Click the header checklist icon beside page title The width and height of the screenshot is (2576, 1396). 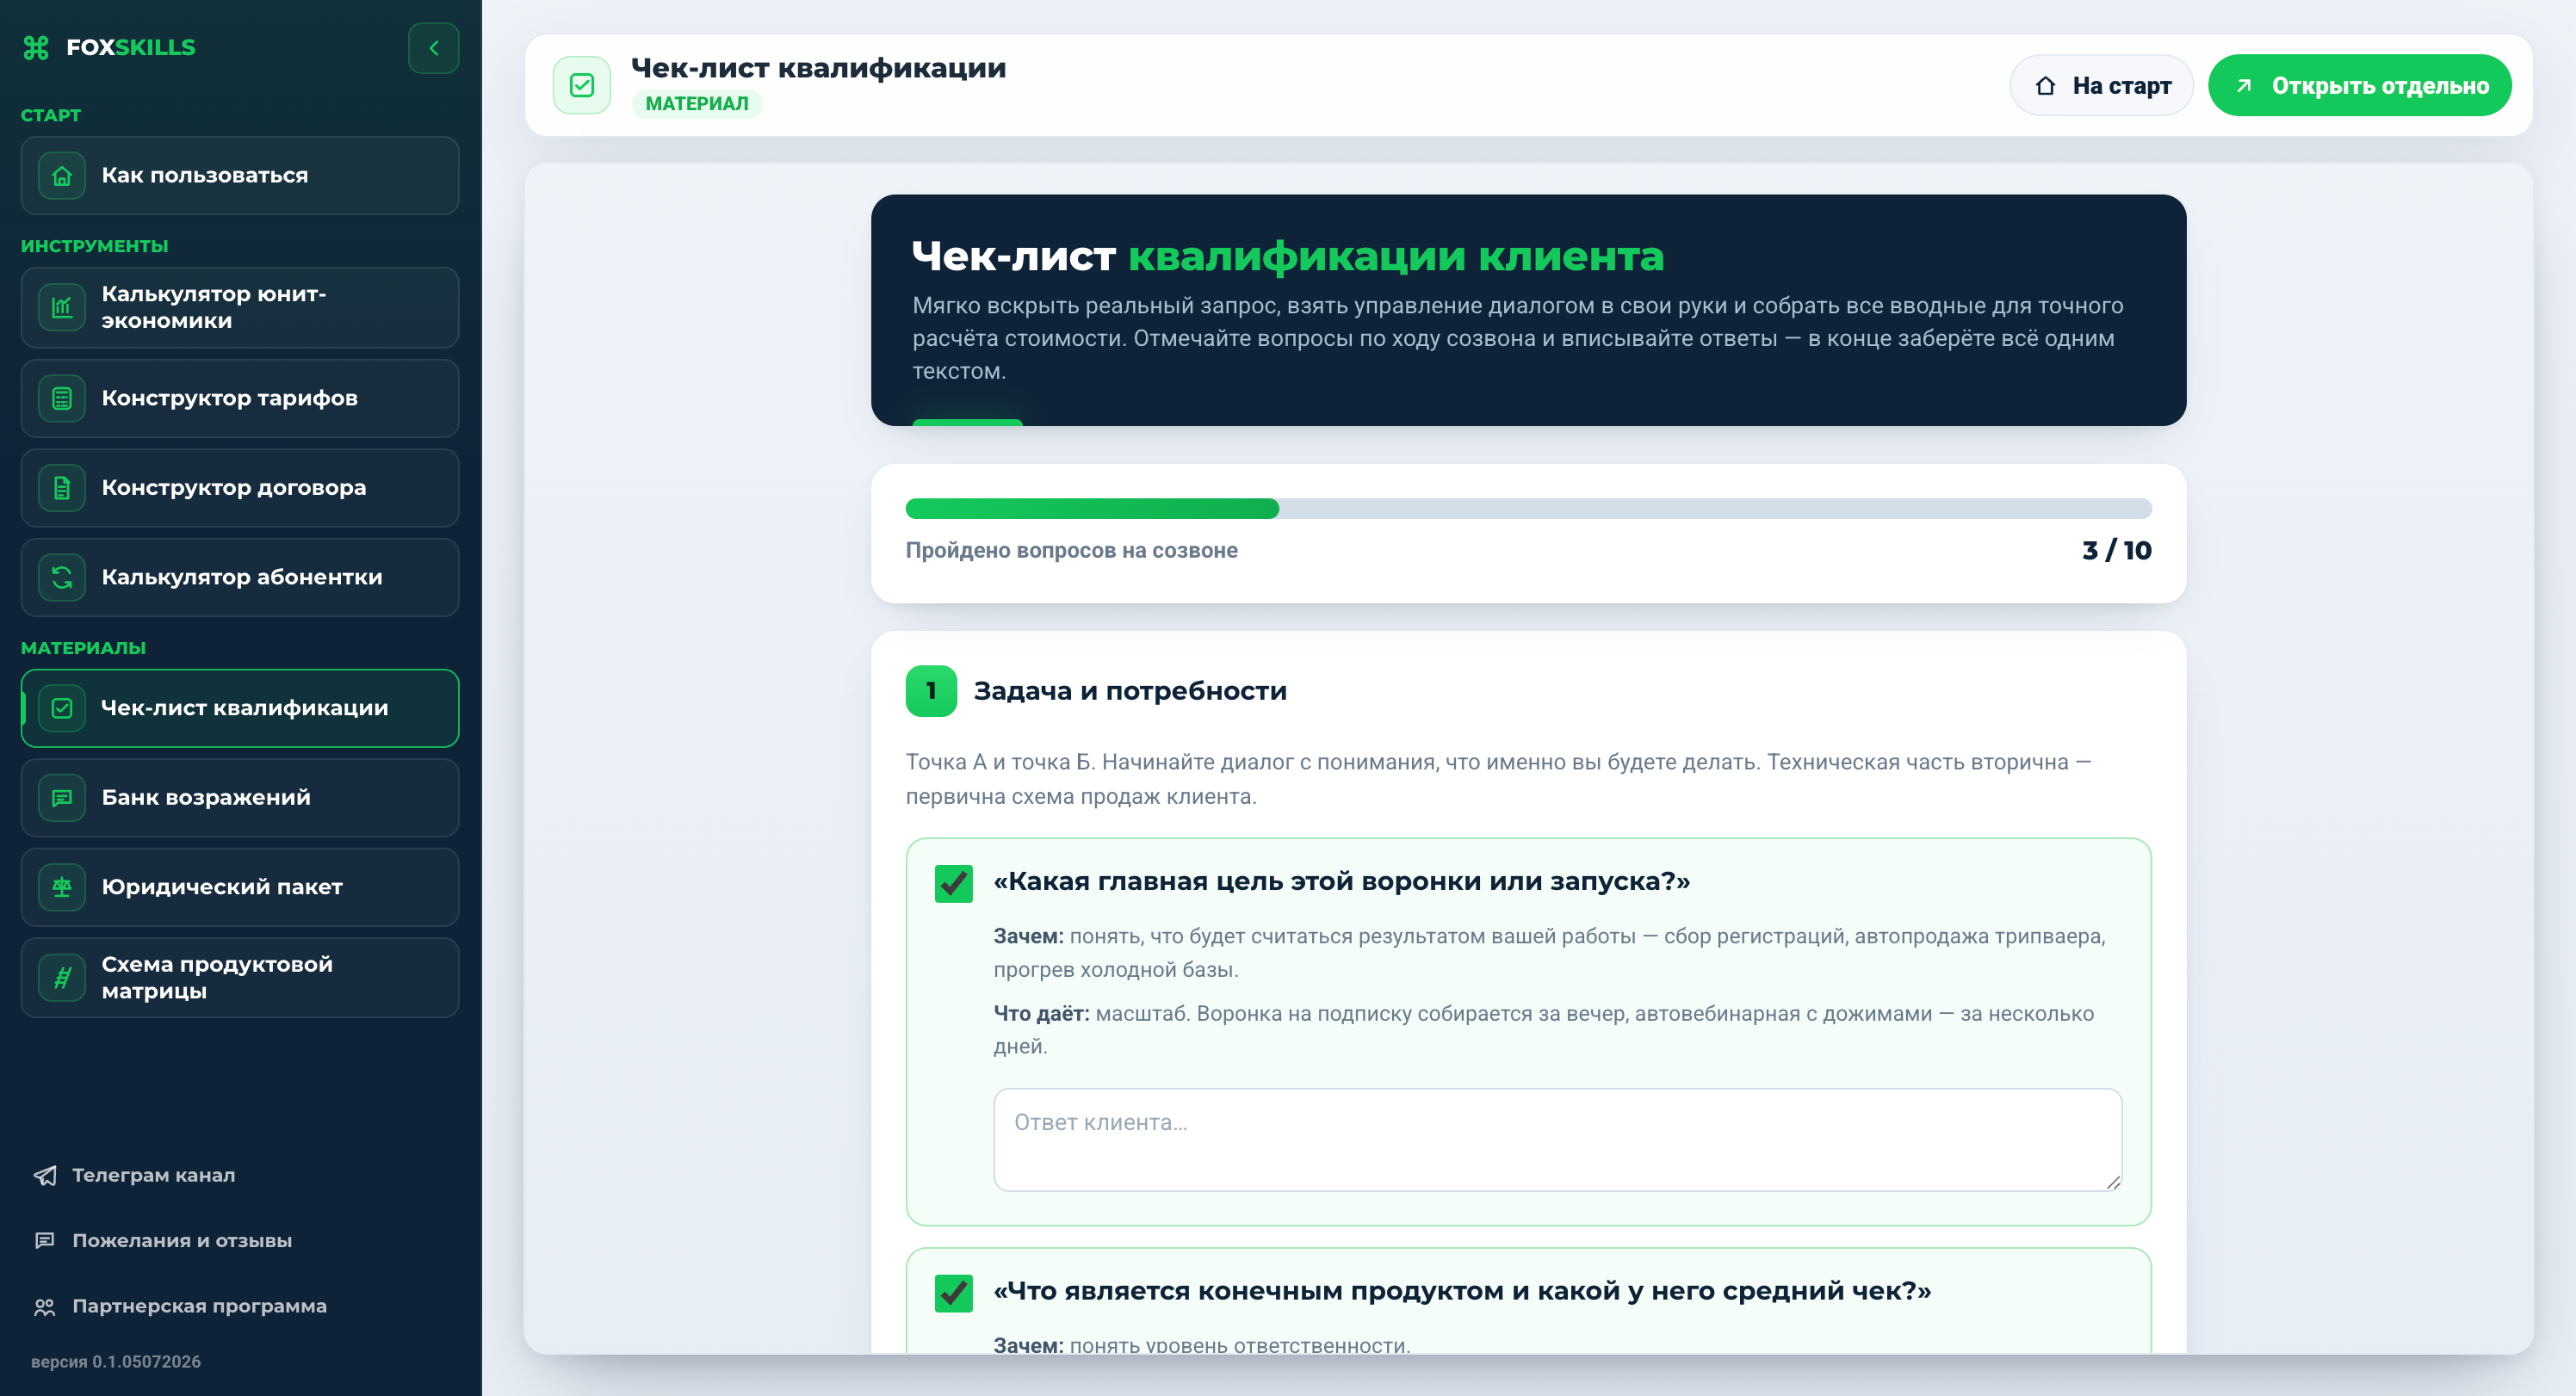tap(582, 85)
